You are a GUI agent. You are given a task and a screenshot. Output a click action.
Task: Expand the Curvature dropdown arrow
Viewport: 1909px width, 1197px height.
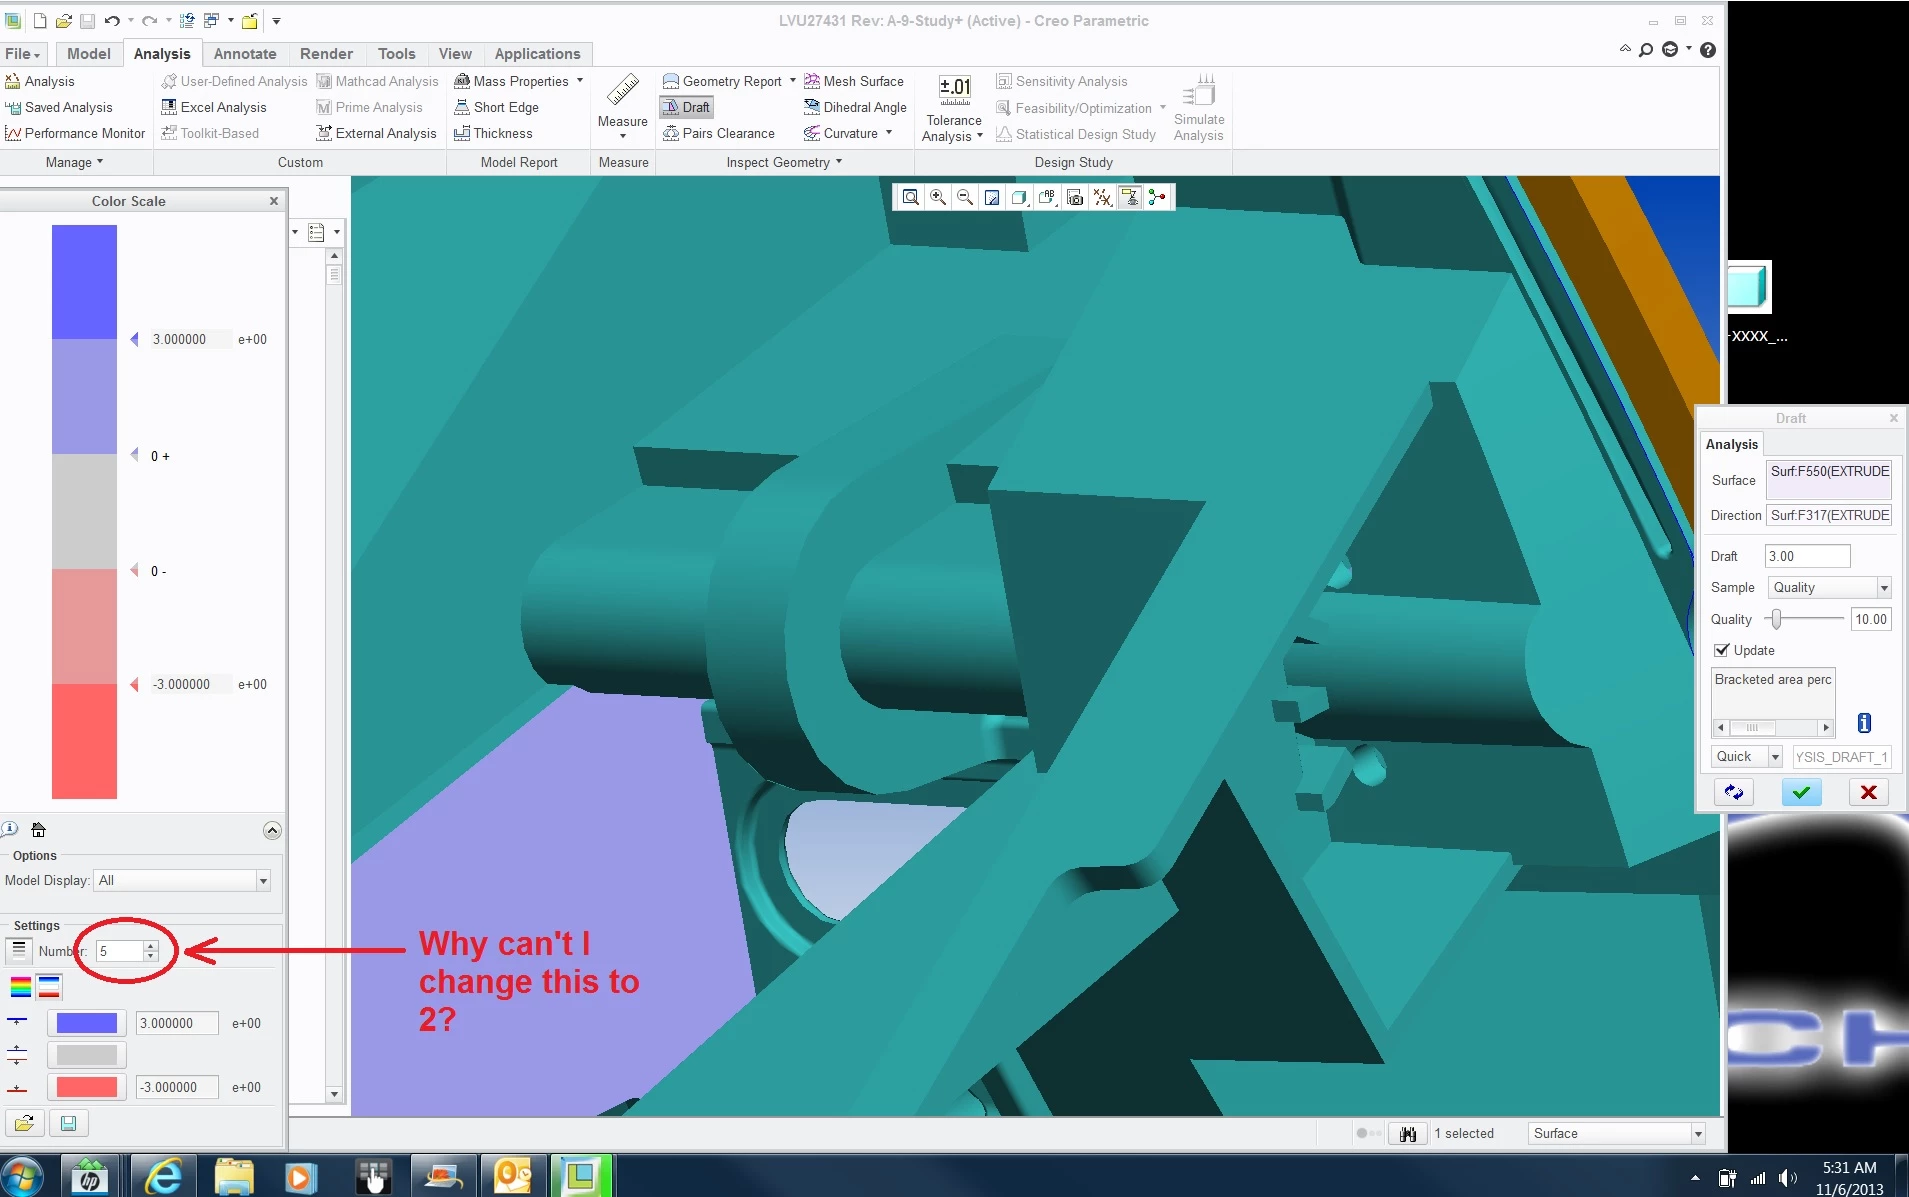pyautogui.click(x=888, y=132)
